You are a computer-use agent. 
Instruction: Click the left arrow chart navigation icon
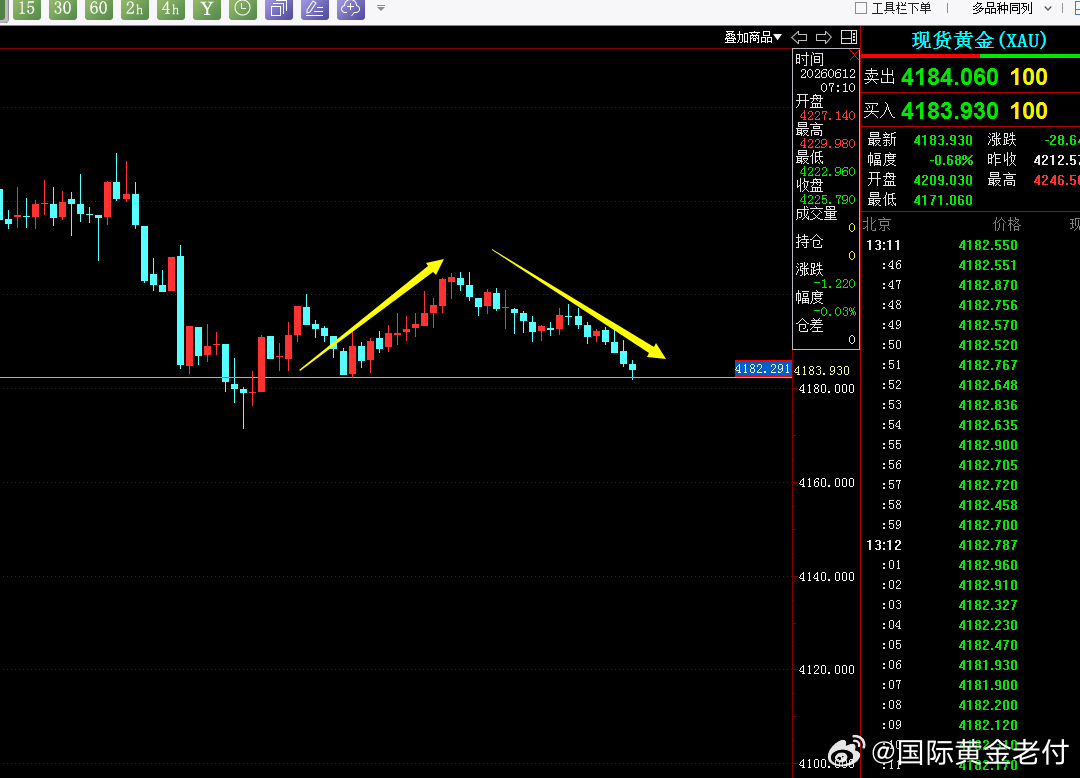pyautogui.click(x=800, y=37)
